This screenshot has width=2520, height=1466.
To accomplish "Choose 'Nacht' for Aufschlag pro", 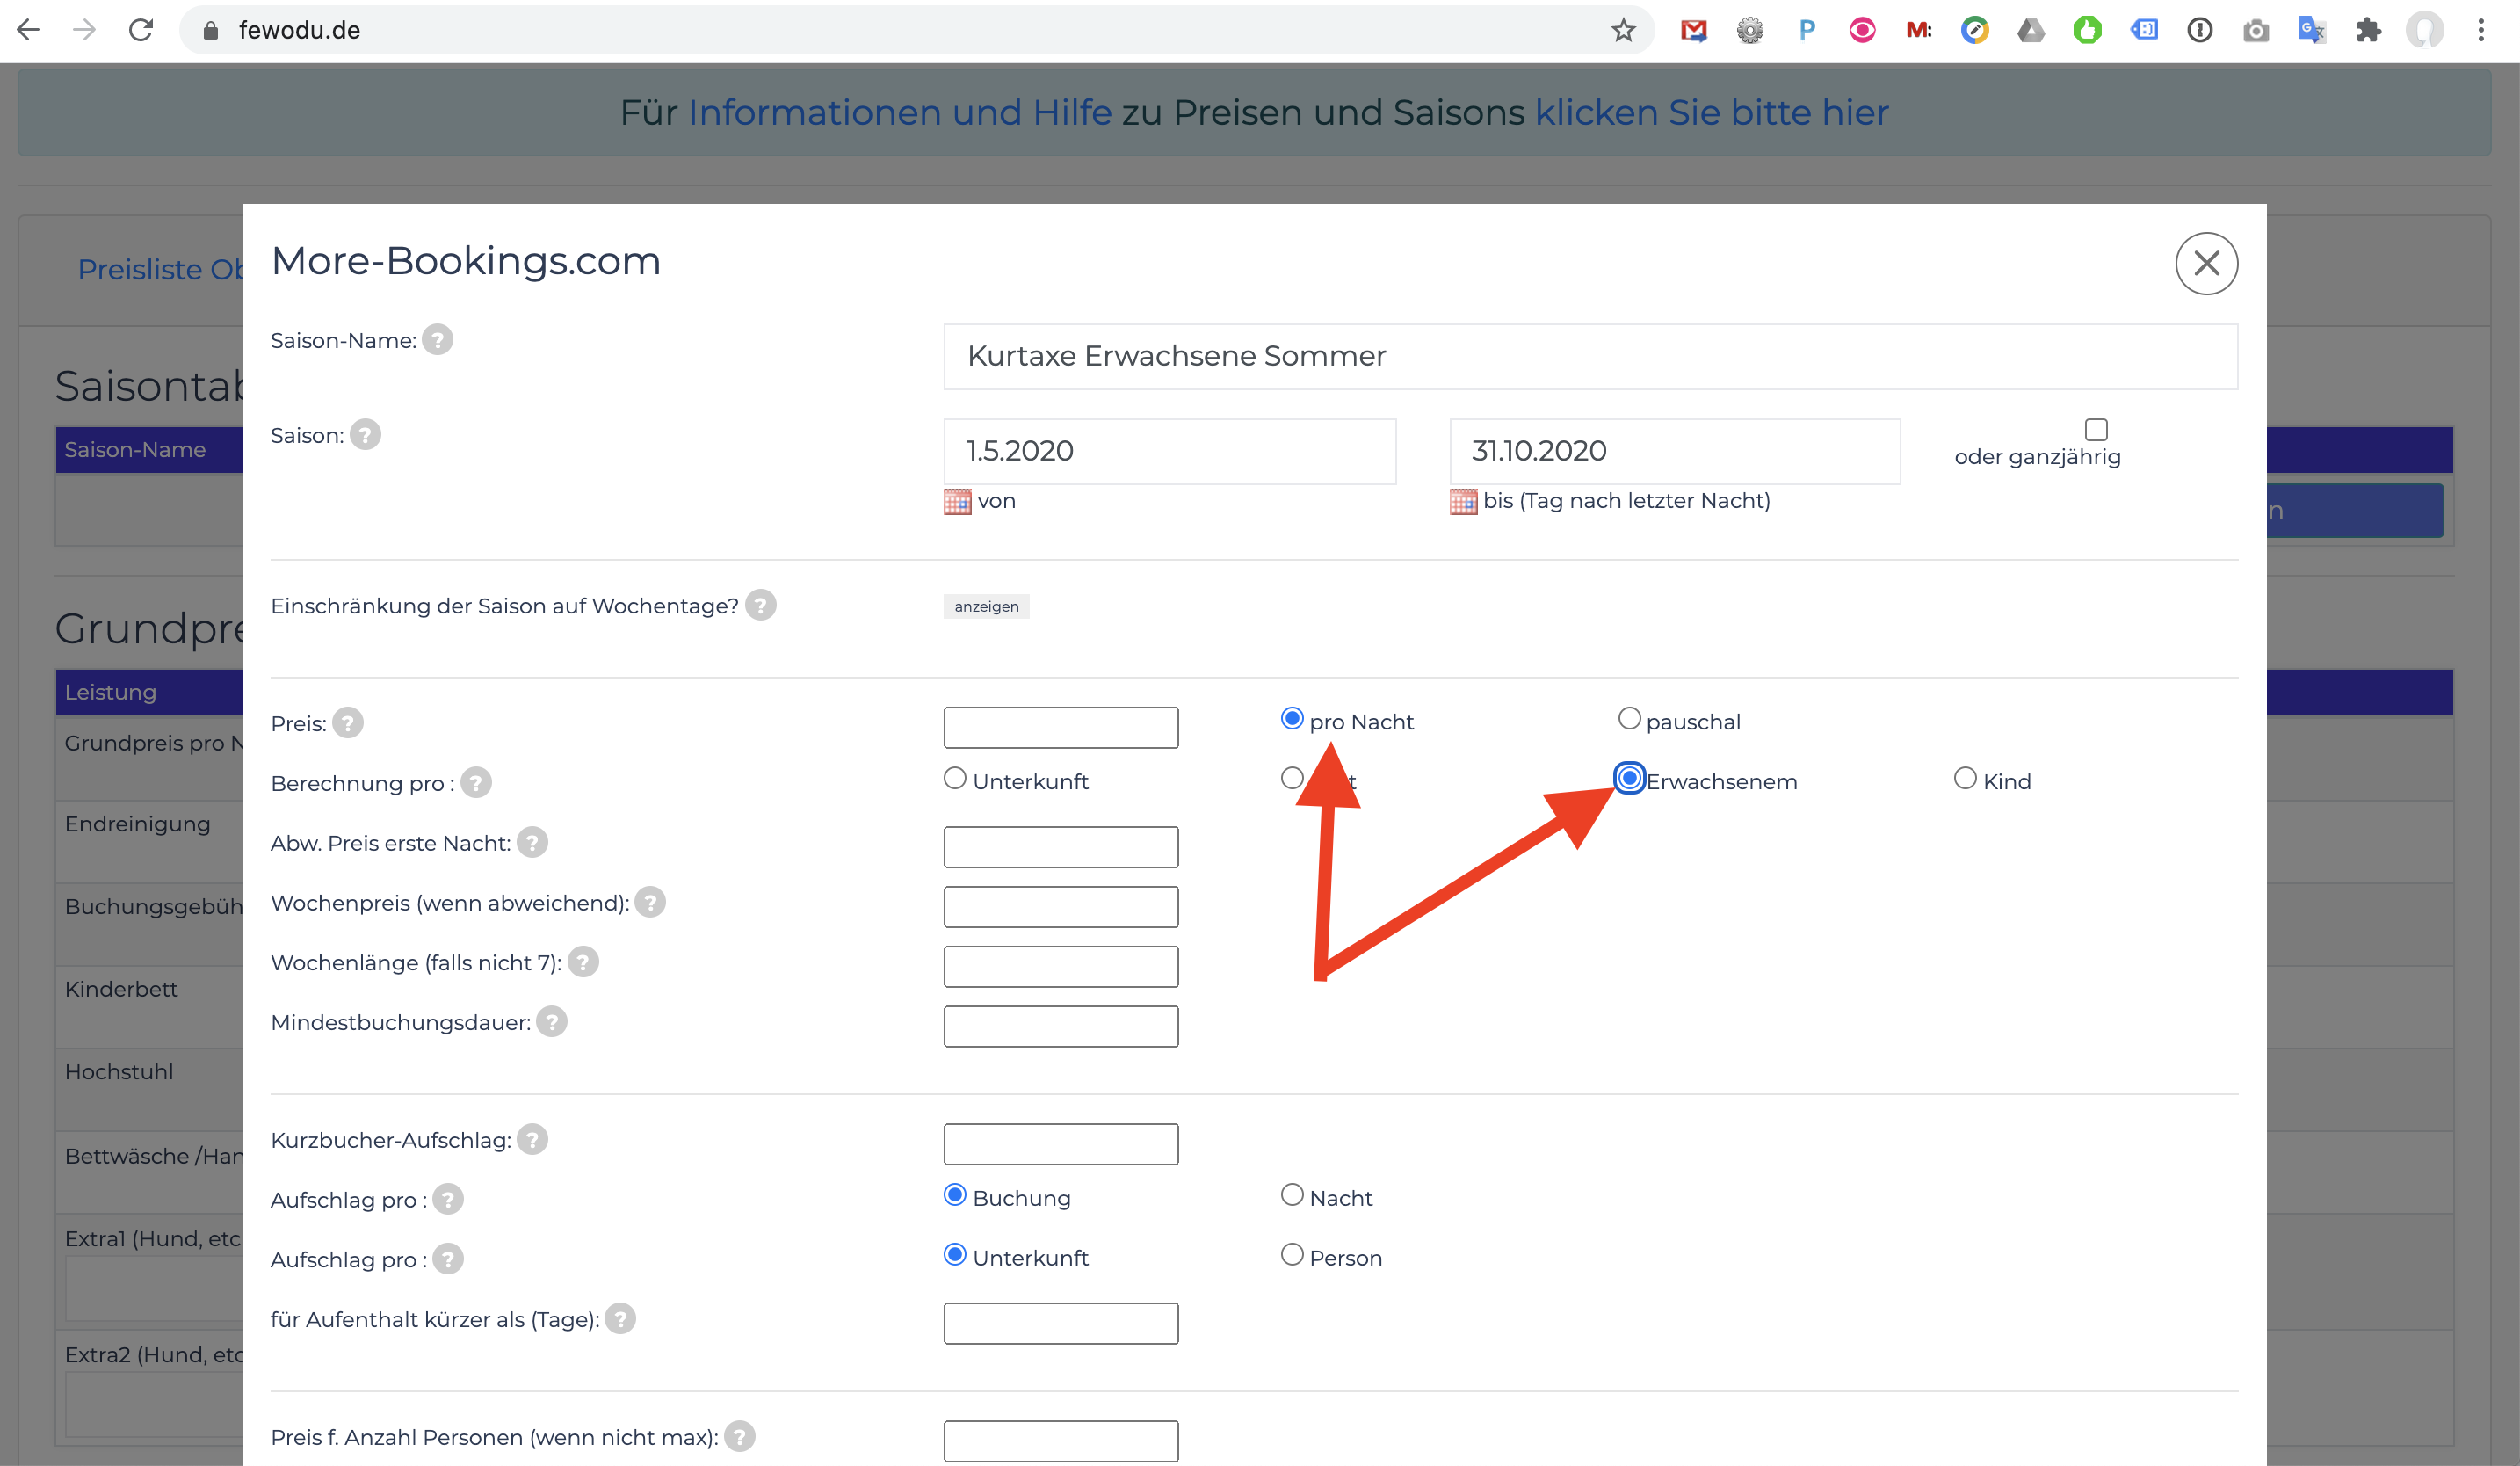I will pyautogui.click(x=1292, y=1195).
